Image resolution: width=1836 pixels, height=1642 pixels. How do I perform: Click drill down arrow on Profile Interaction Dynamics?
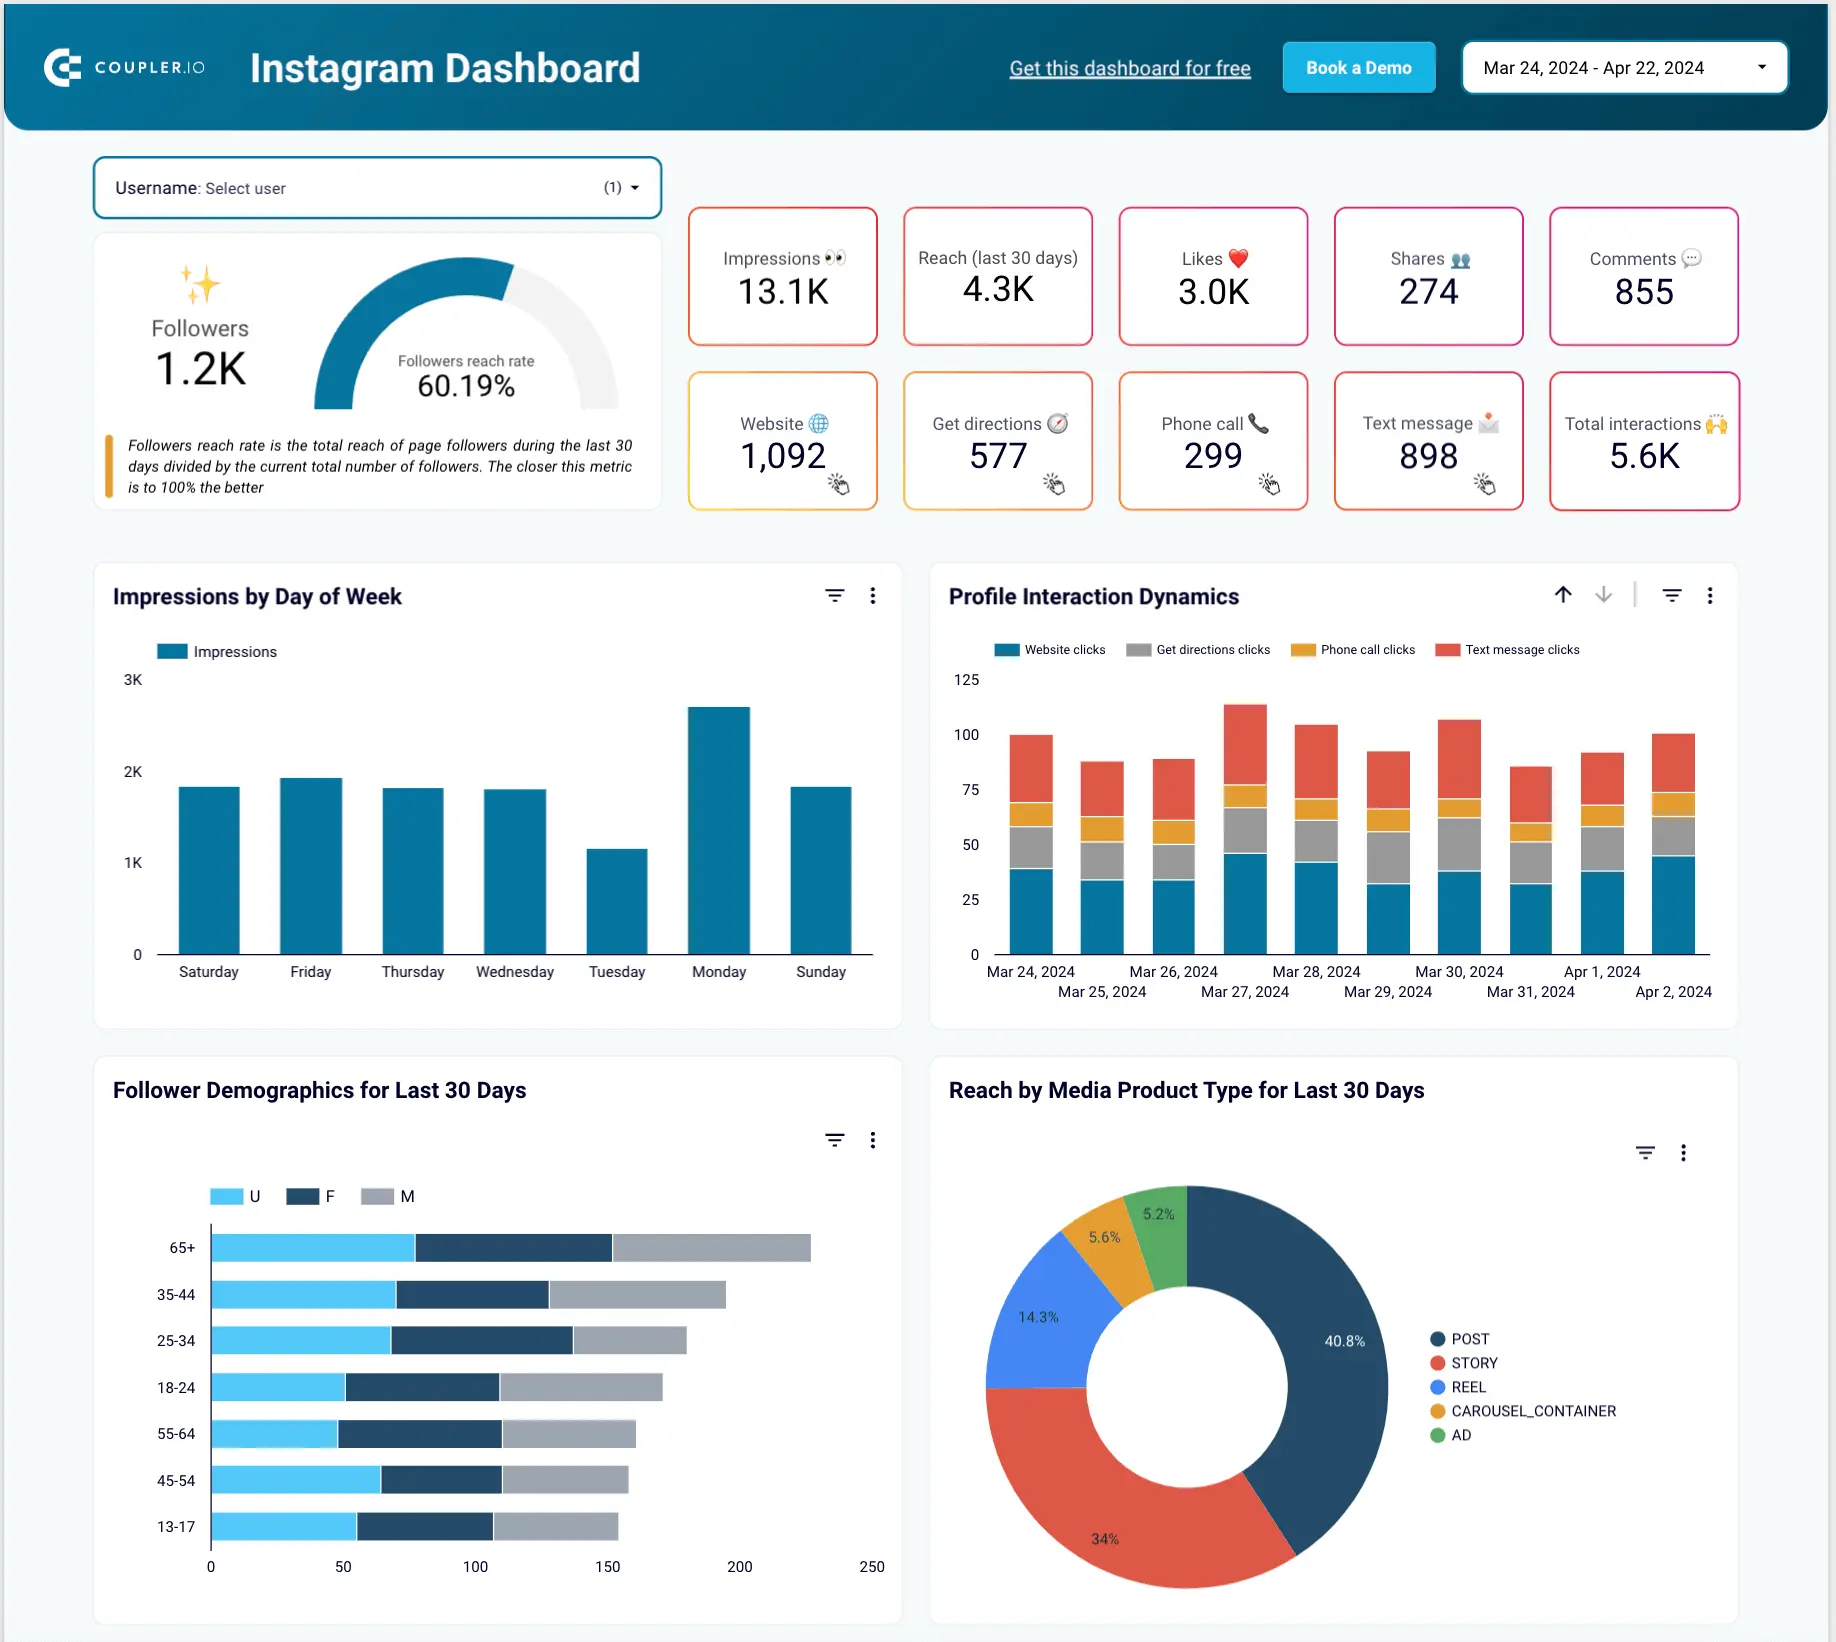(x=1604, y=595)
